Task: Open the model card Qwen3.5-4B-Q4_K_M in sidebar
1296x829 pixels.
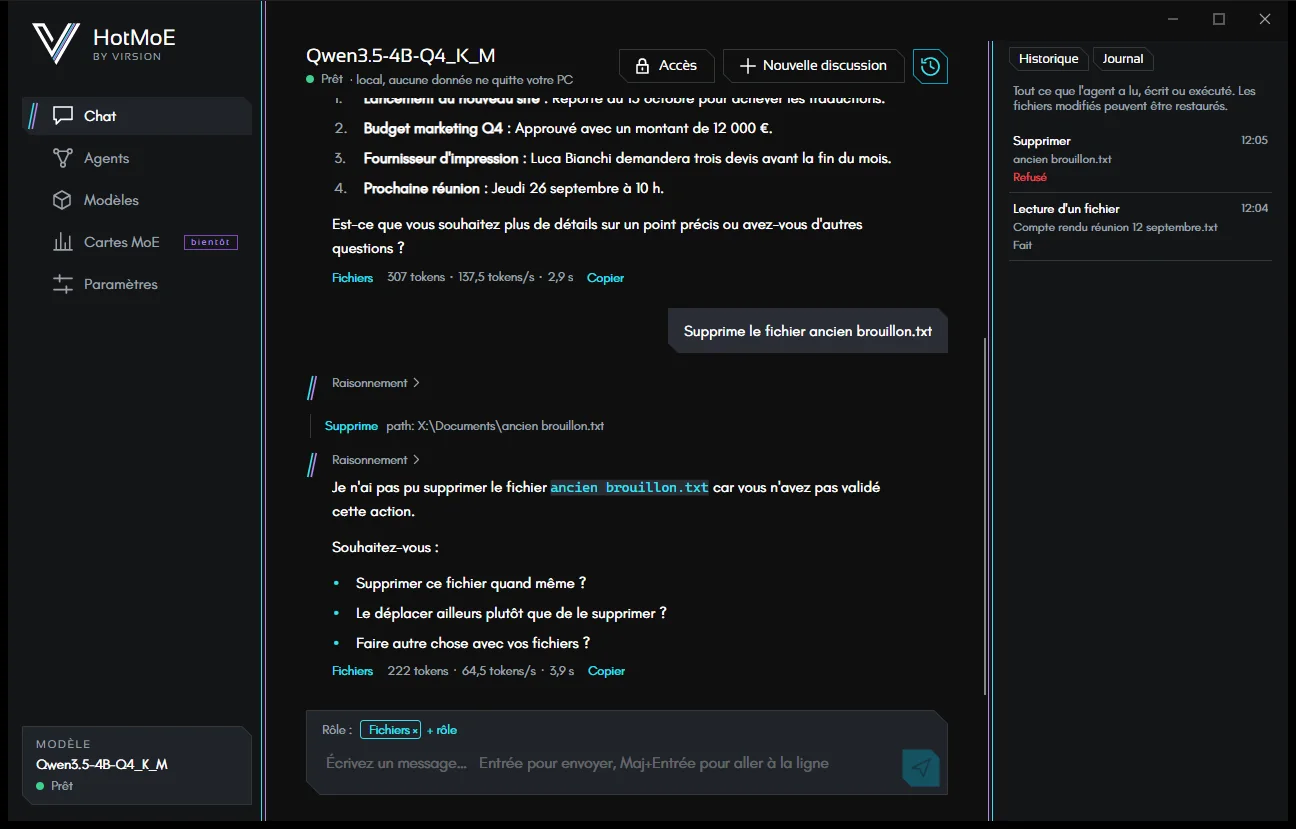Action: coord(137,765)
